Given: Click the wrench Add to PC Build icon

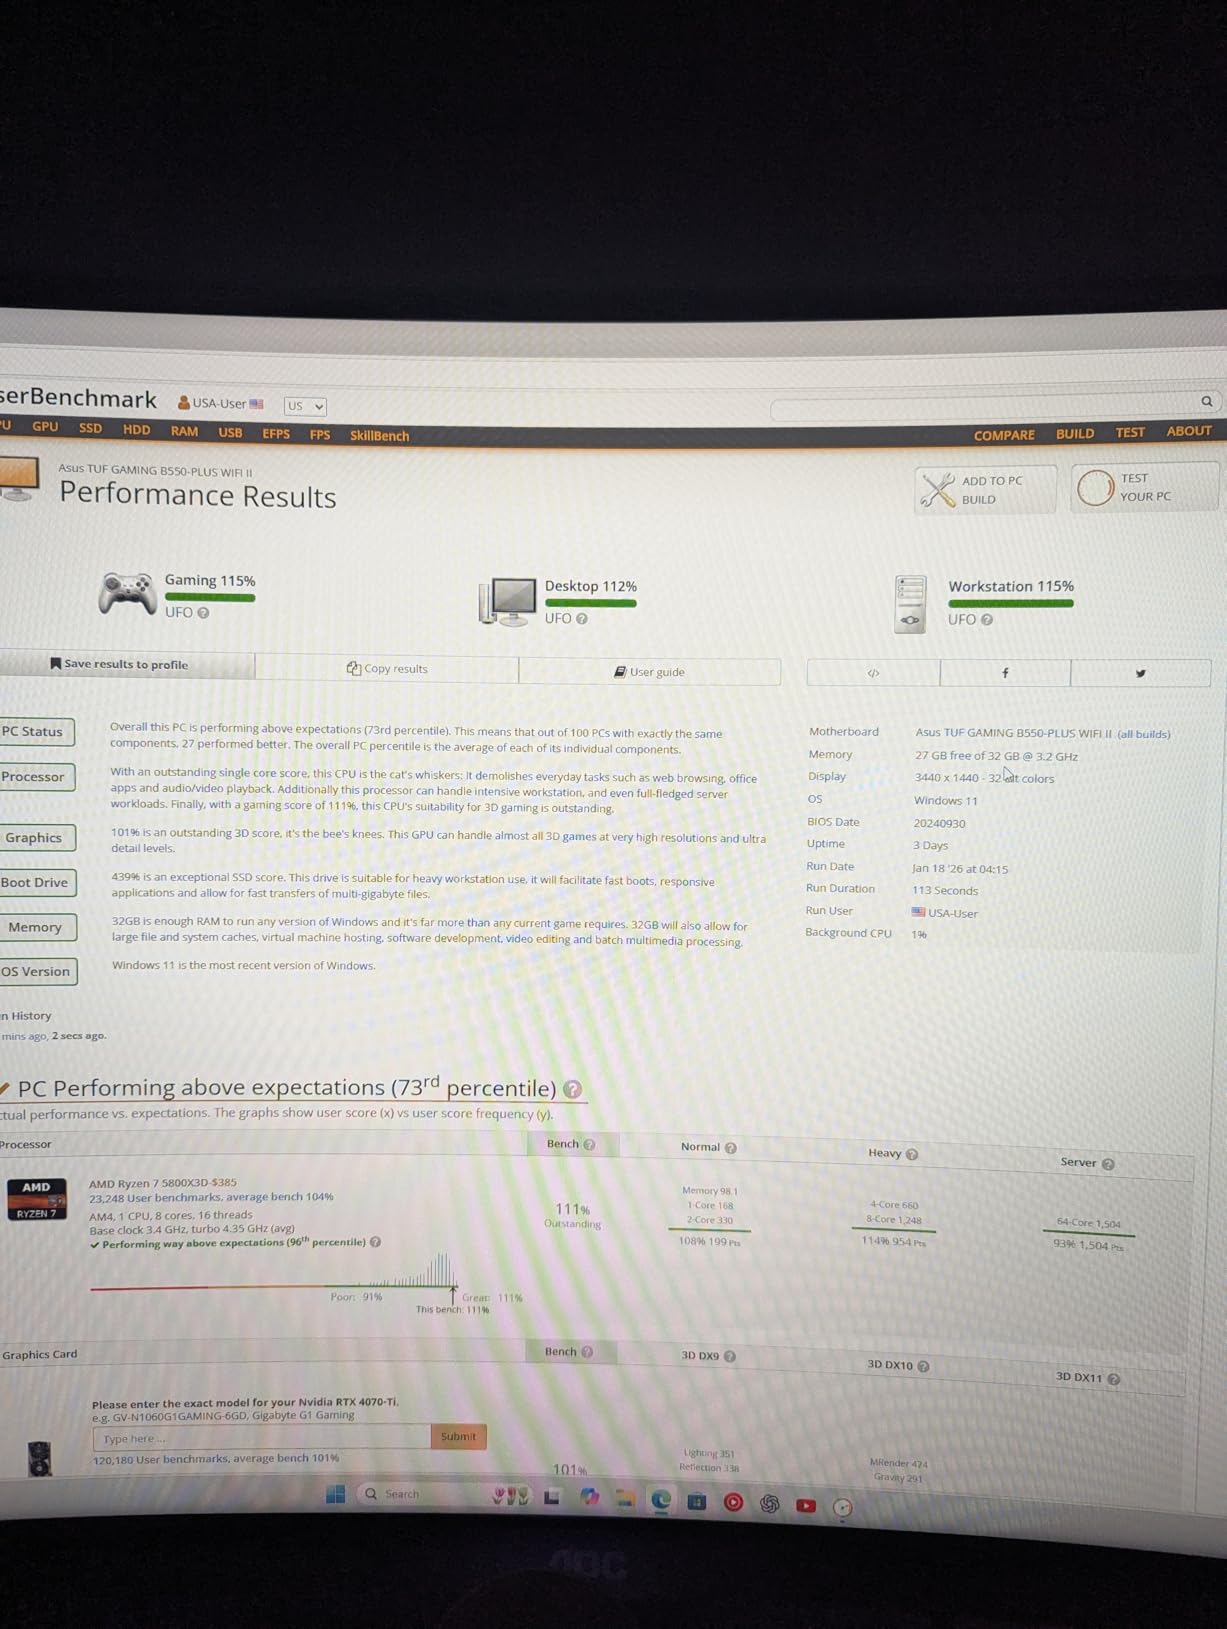Looking at the screenshot, I should point(937,490).
